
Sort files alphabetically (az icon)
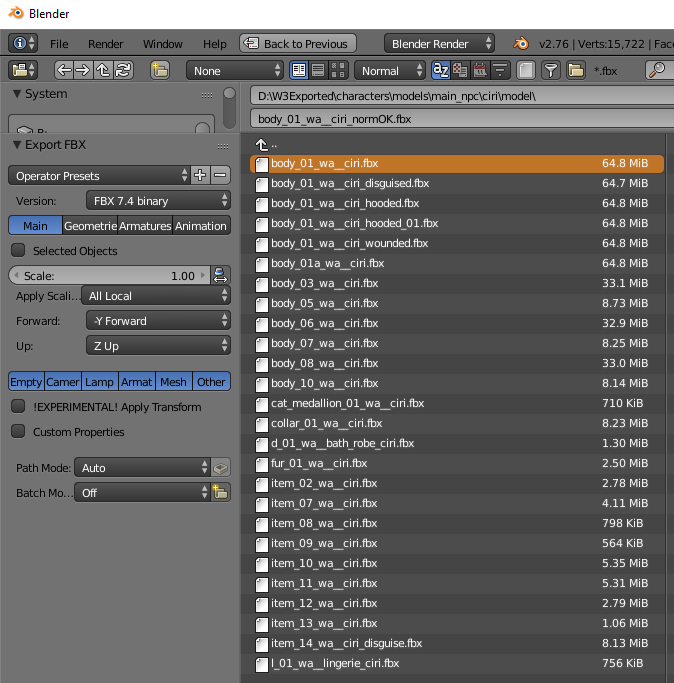pos(440,70)
